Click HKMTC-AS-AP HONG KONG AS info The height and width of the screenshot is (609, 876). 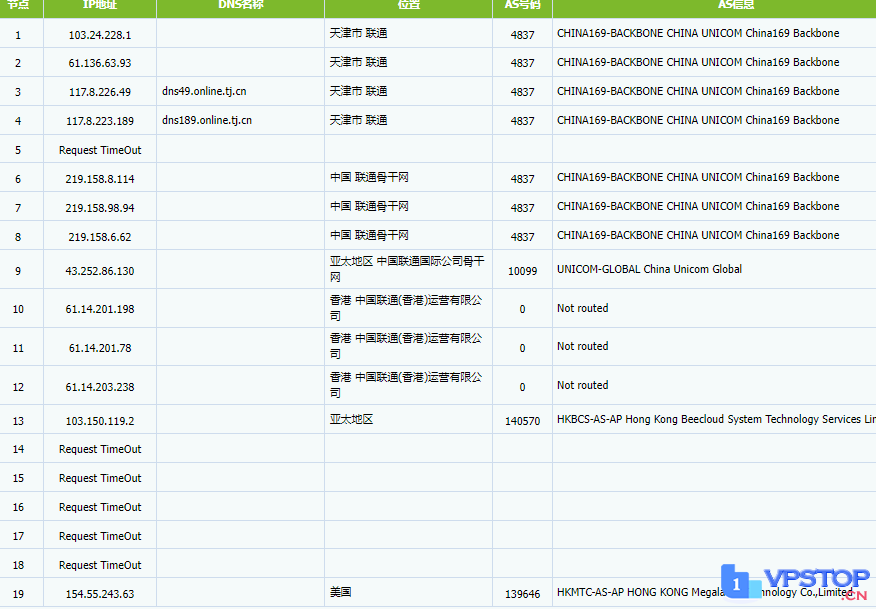(704, 592)
